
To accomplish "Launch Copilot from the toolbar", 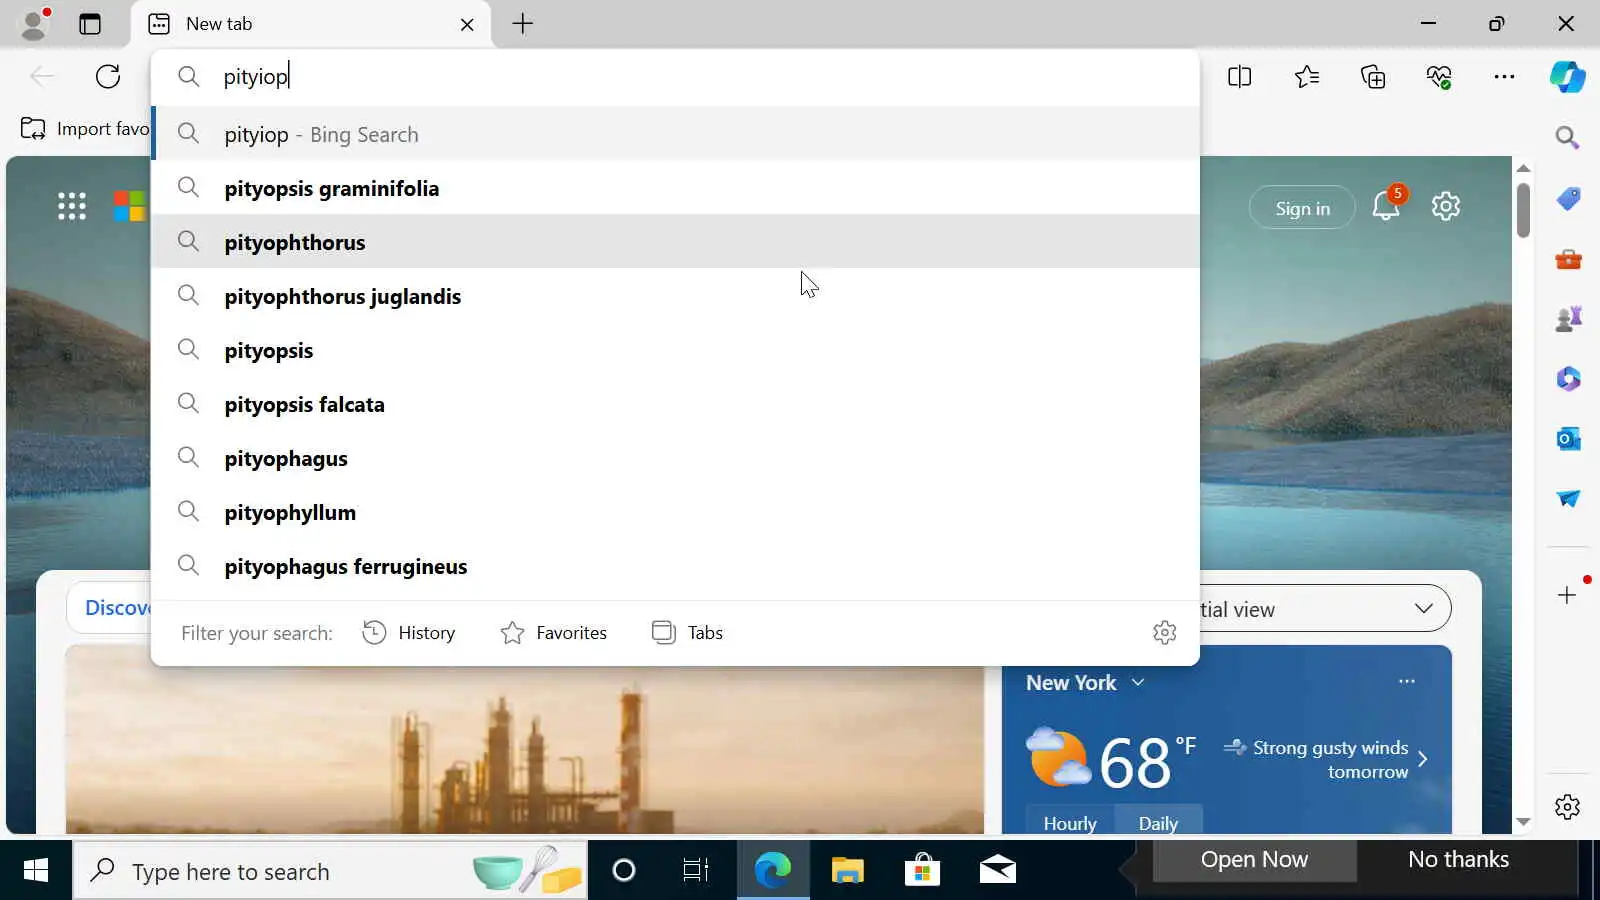I will (1567, 76).
